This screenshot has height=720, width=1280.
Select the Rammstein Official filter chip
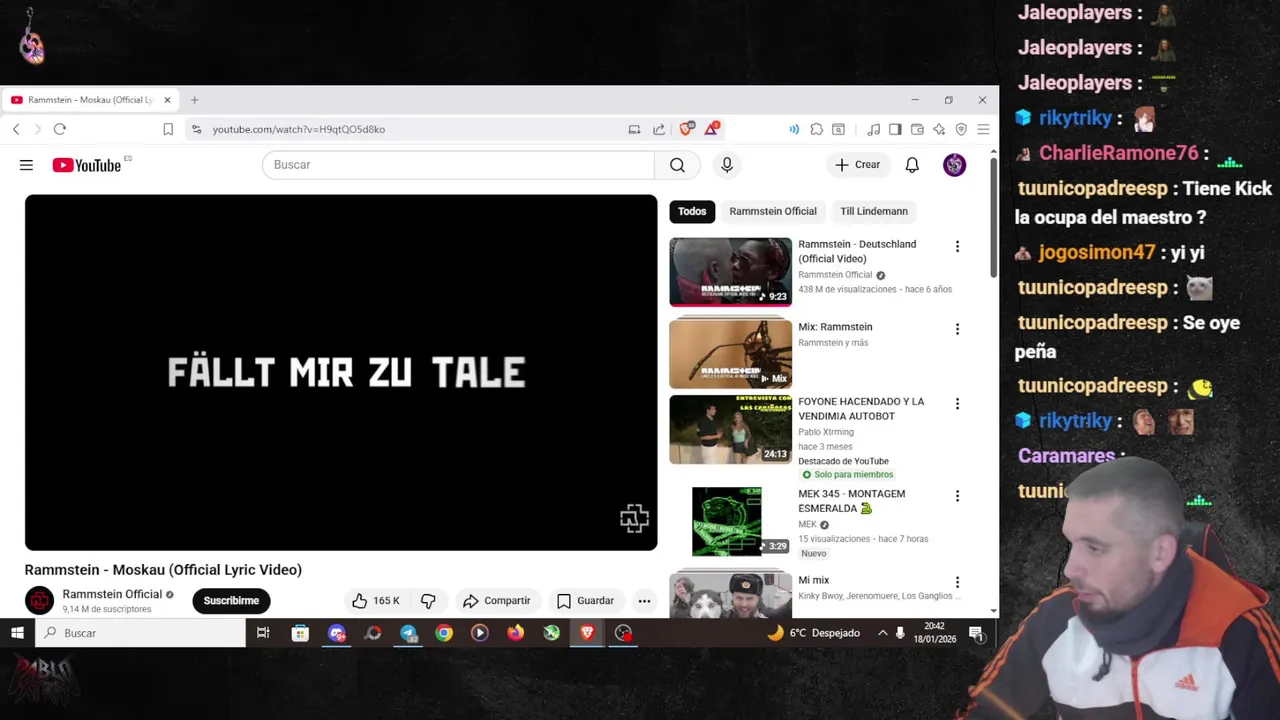point(773,211)
